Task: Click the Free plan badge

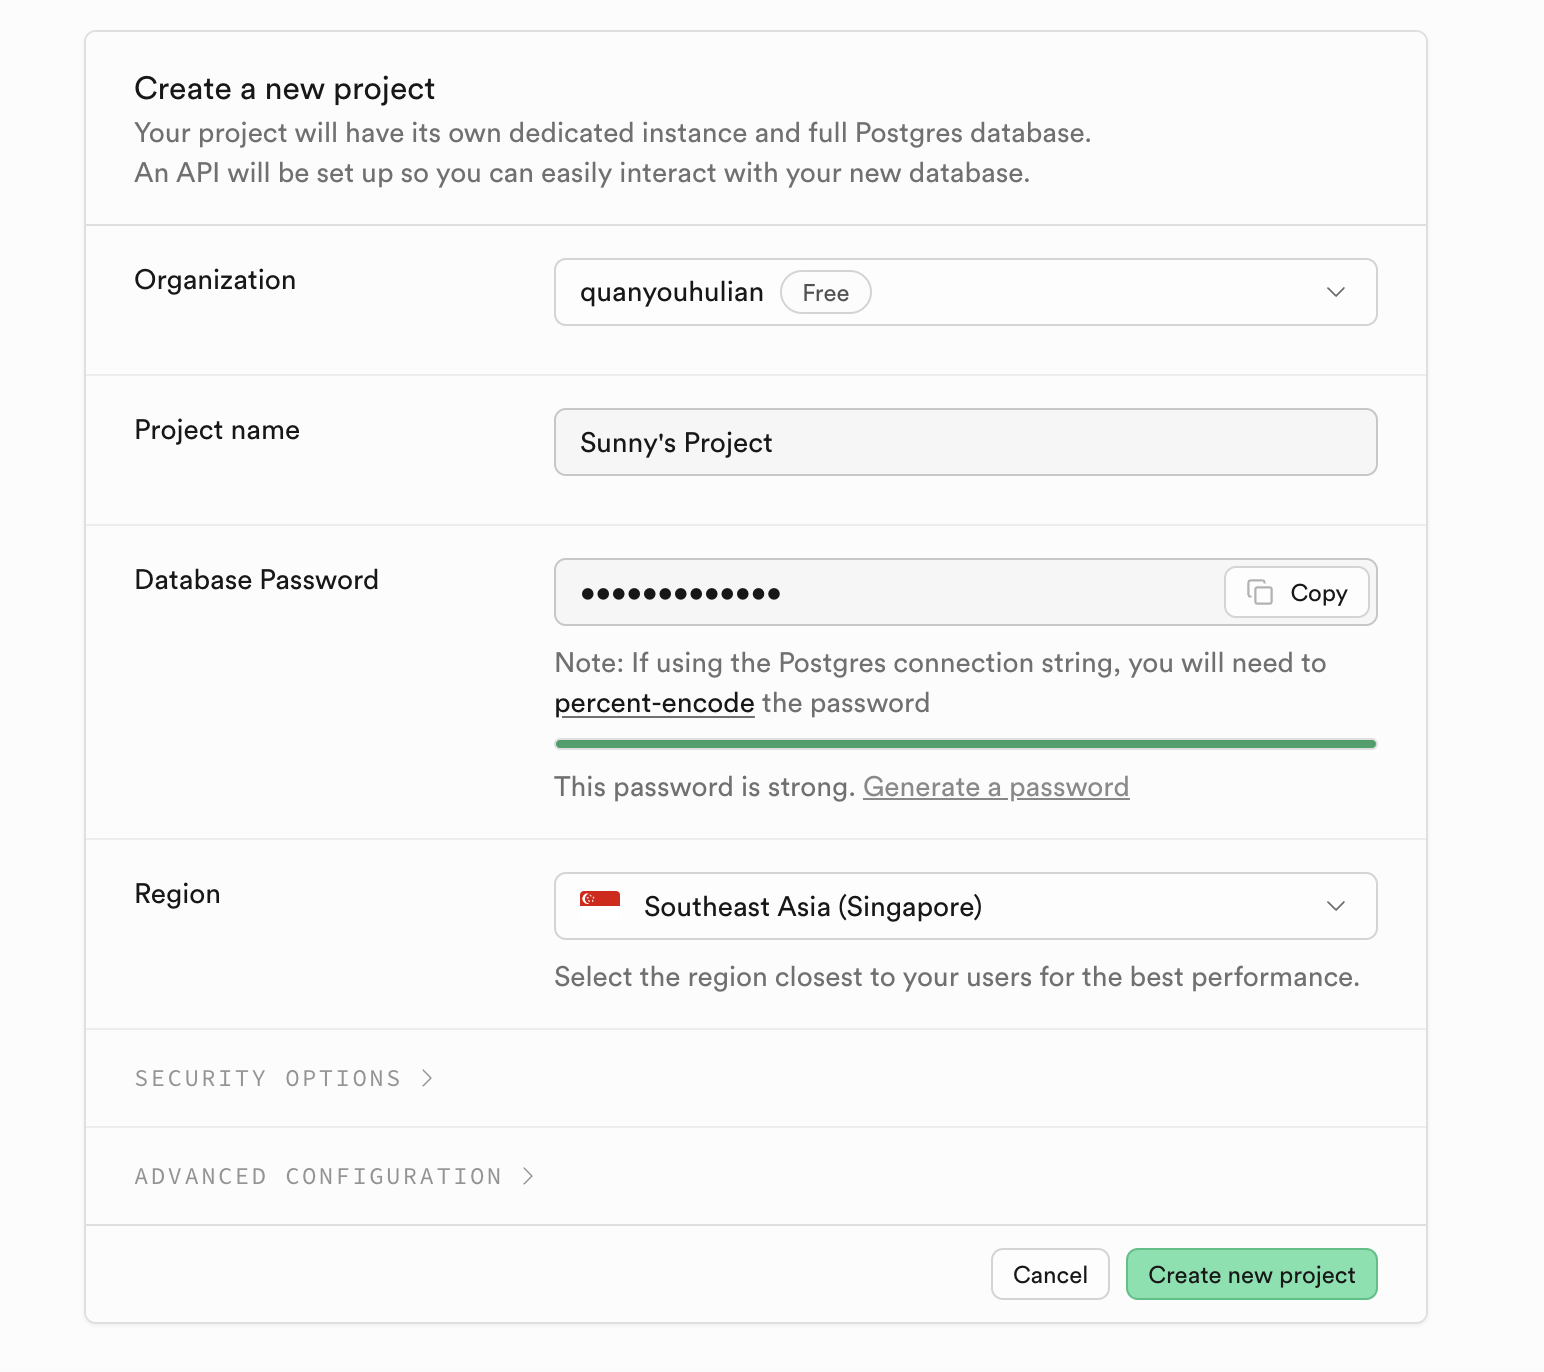Action: click(x=825, y=293)
